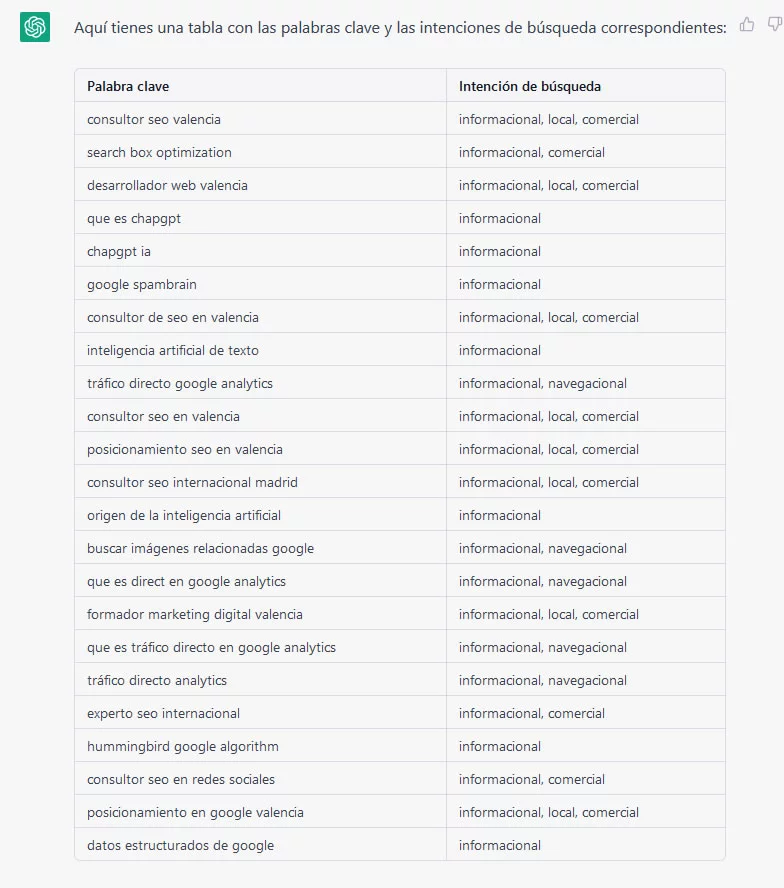Select 'consultor seo en redes sociales' cell
Image resolution: width=784 pixels, height=888 pixels.
point(261,779)
